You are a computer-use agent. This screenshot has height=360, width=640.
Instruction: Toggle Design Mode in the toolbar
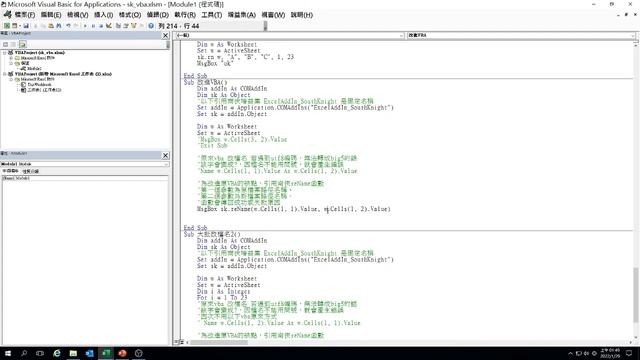click(x=109, y=26)
